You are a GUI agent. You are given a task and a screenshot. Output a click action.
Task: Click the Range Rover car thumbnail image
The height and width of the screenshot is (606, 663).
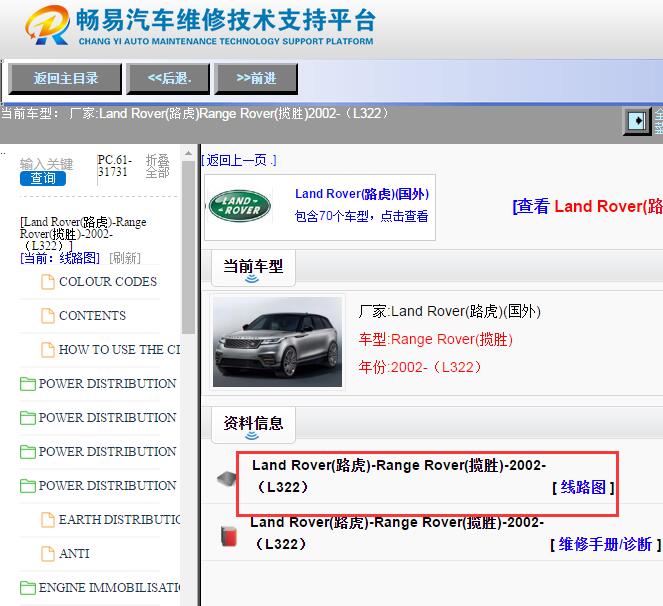point(277,342)
